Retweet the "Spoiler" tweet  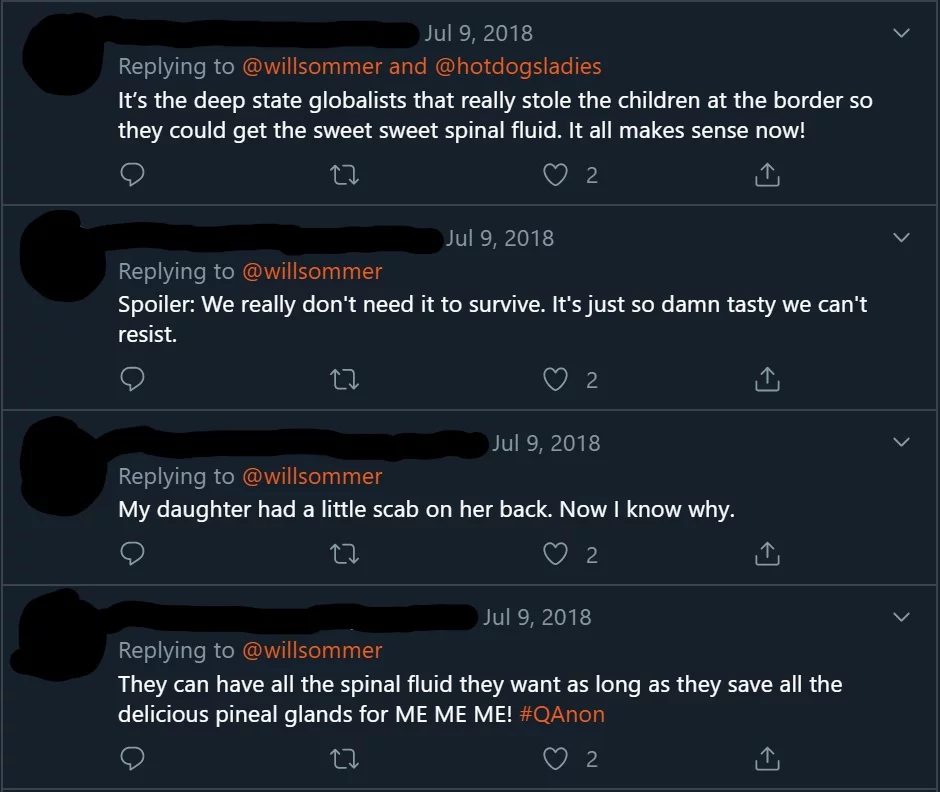coord(344,380)
